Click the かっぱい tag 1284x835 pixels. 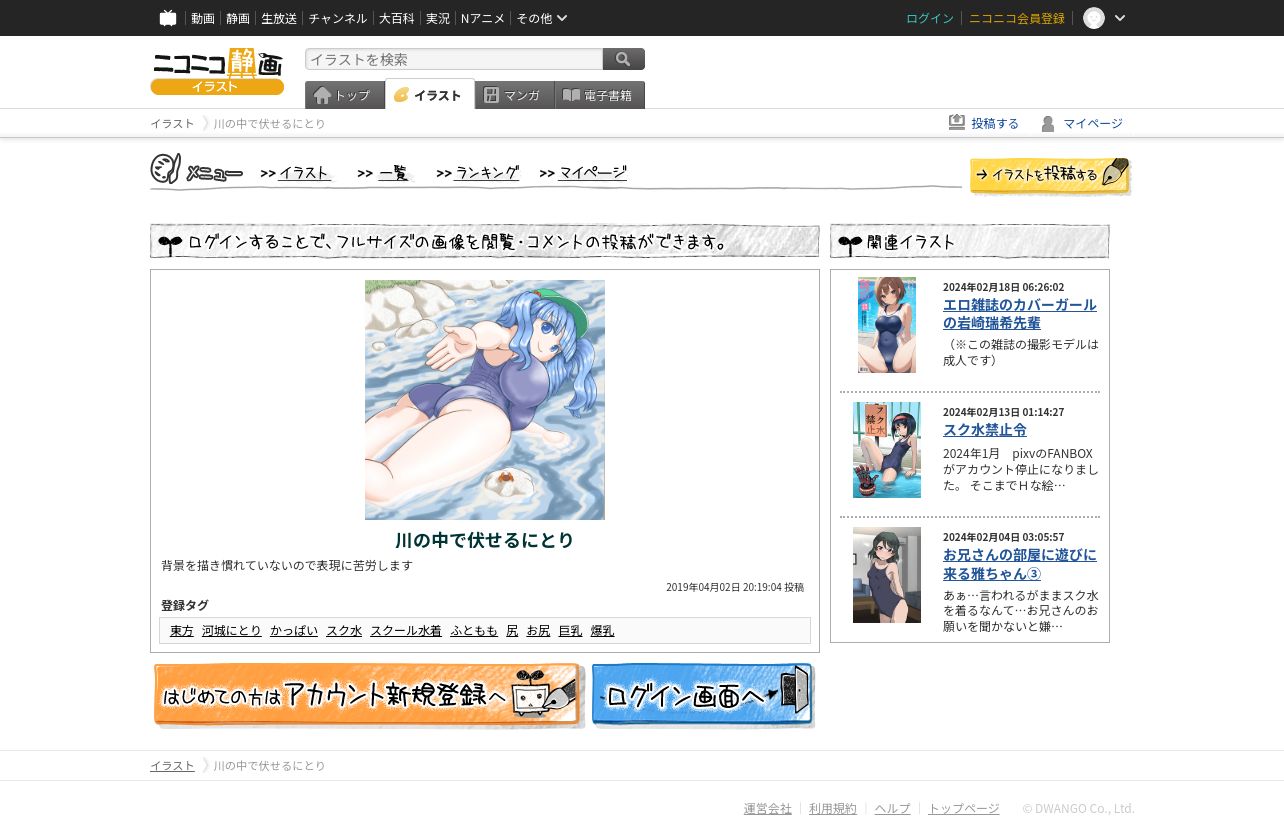click(x=294, y=631)
